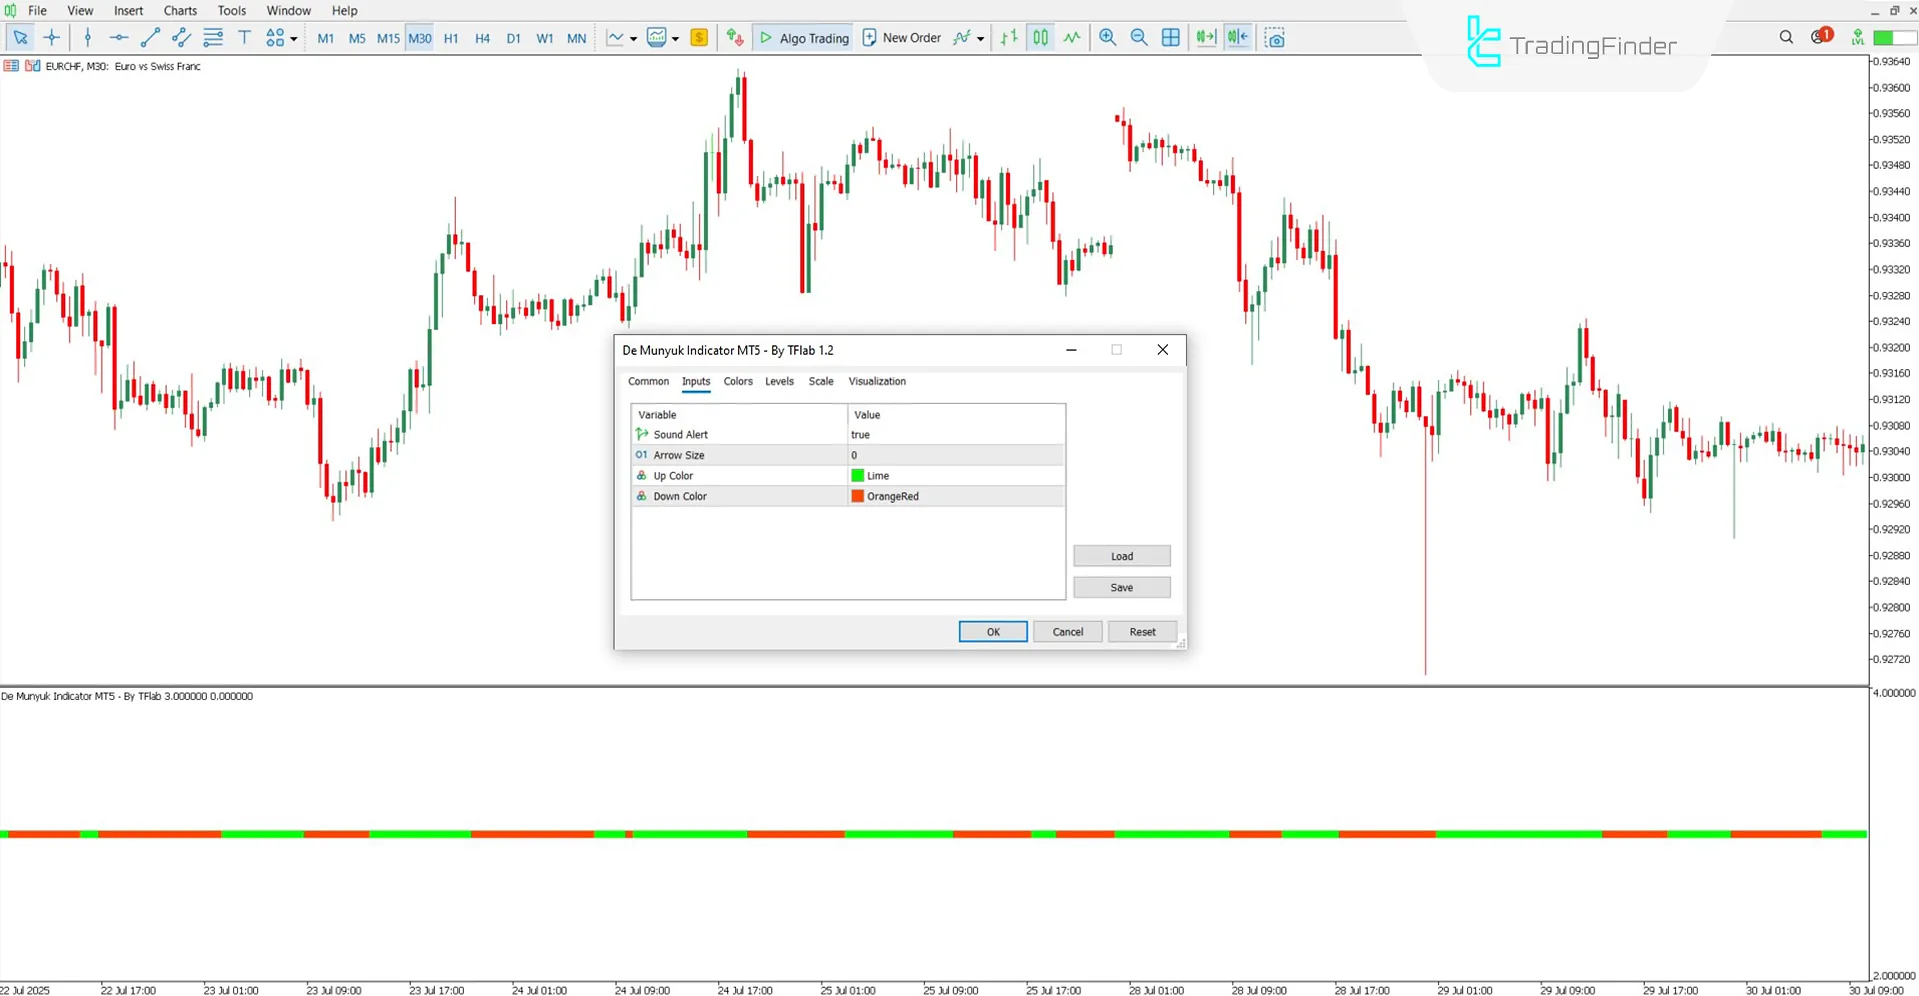Open the Charts menu
The height and width of the screenshot is (996, 1919).
click(180, 10)
